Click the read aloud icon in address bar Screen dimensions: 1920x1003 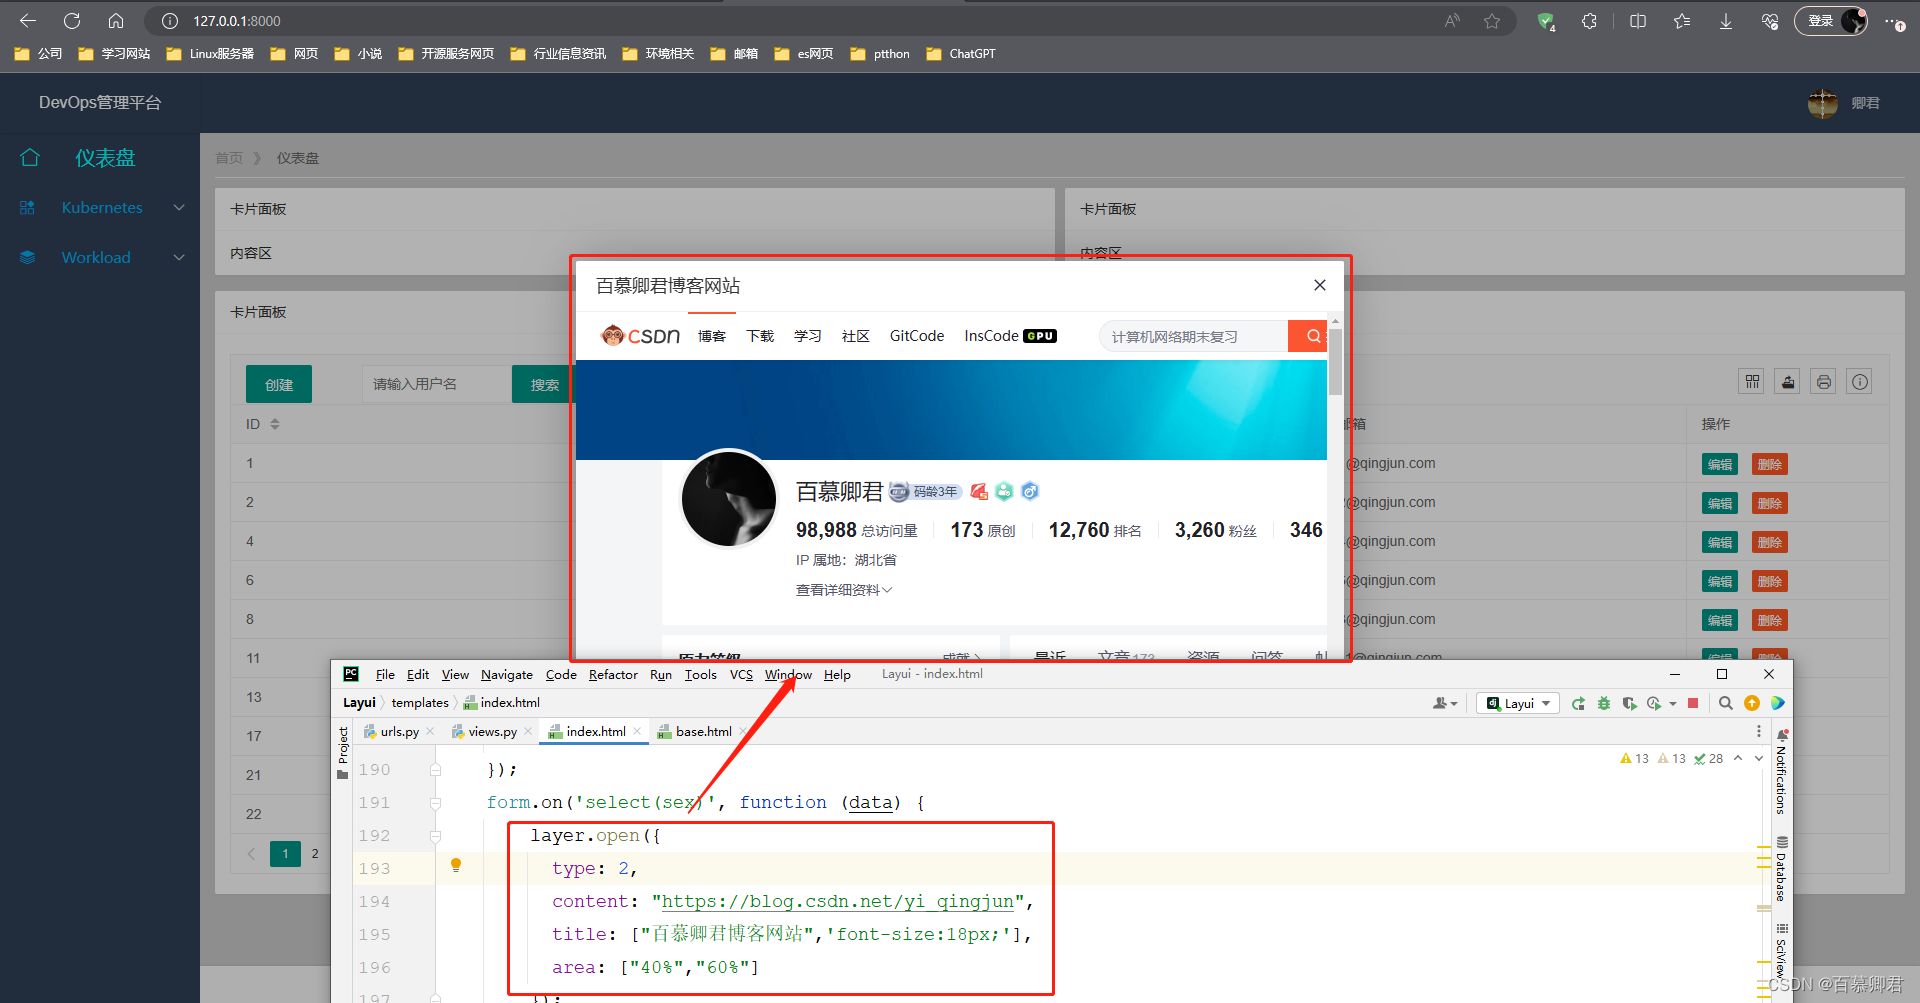1452,21
